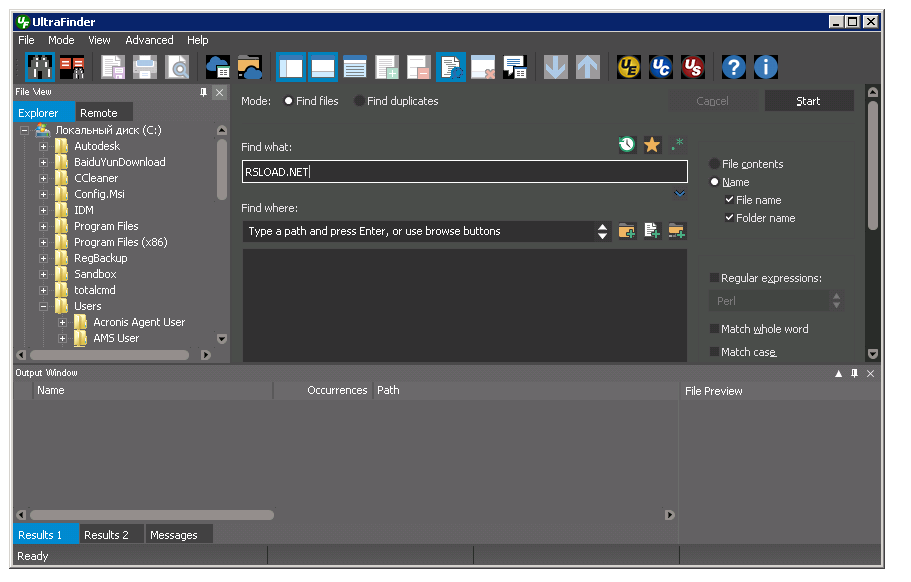Screen dimensions: 911x582
Task: Expand the Acronis Agent User folder
Action: click(x=63, y=322)
